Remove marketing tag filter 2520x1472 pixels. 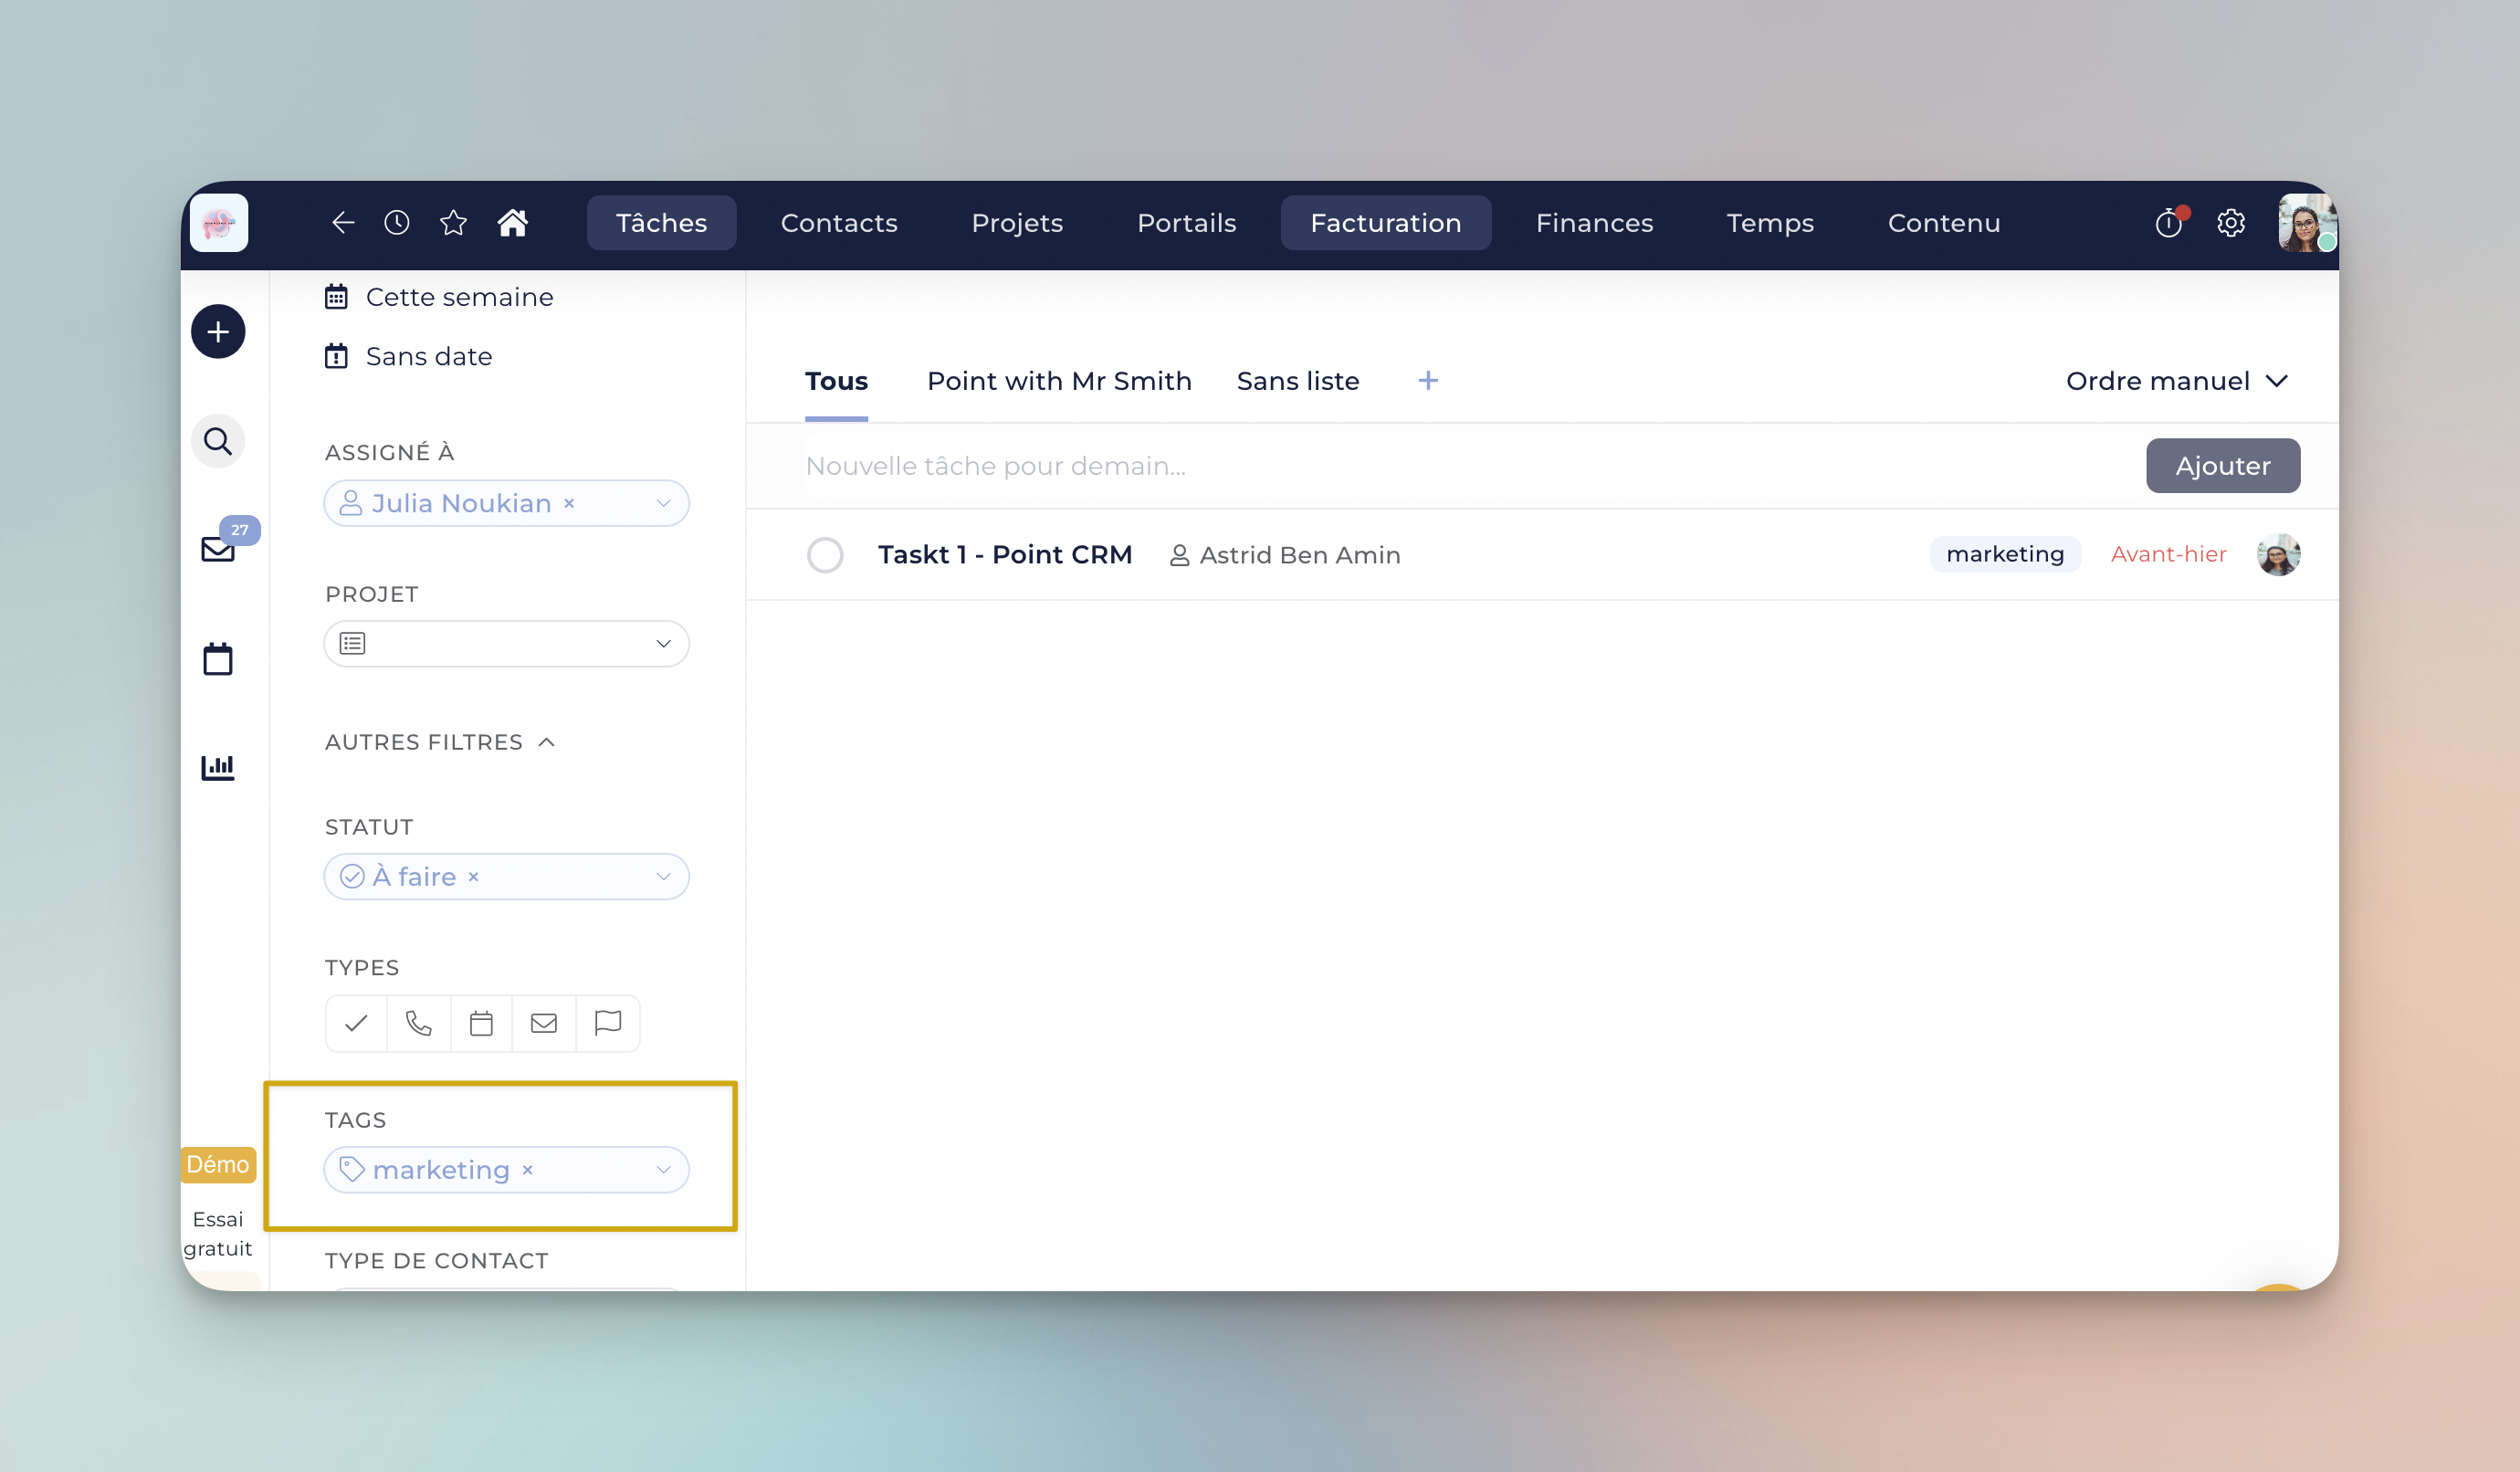528,1170
